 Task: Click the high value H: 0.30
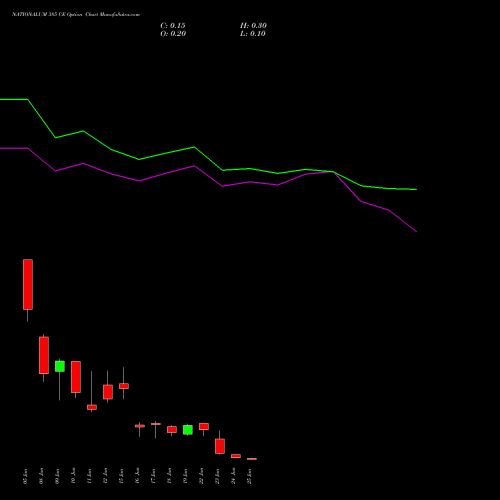pyautogui.click(x=253, y=26)
